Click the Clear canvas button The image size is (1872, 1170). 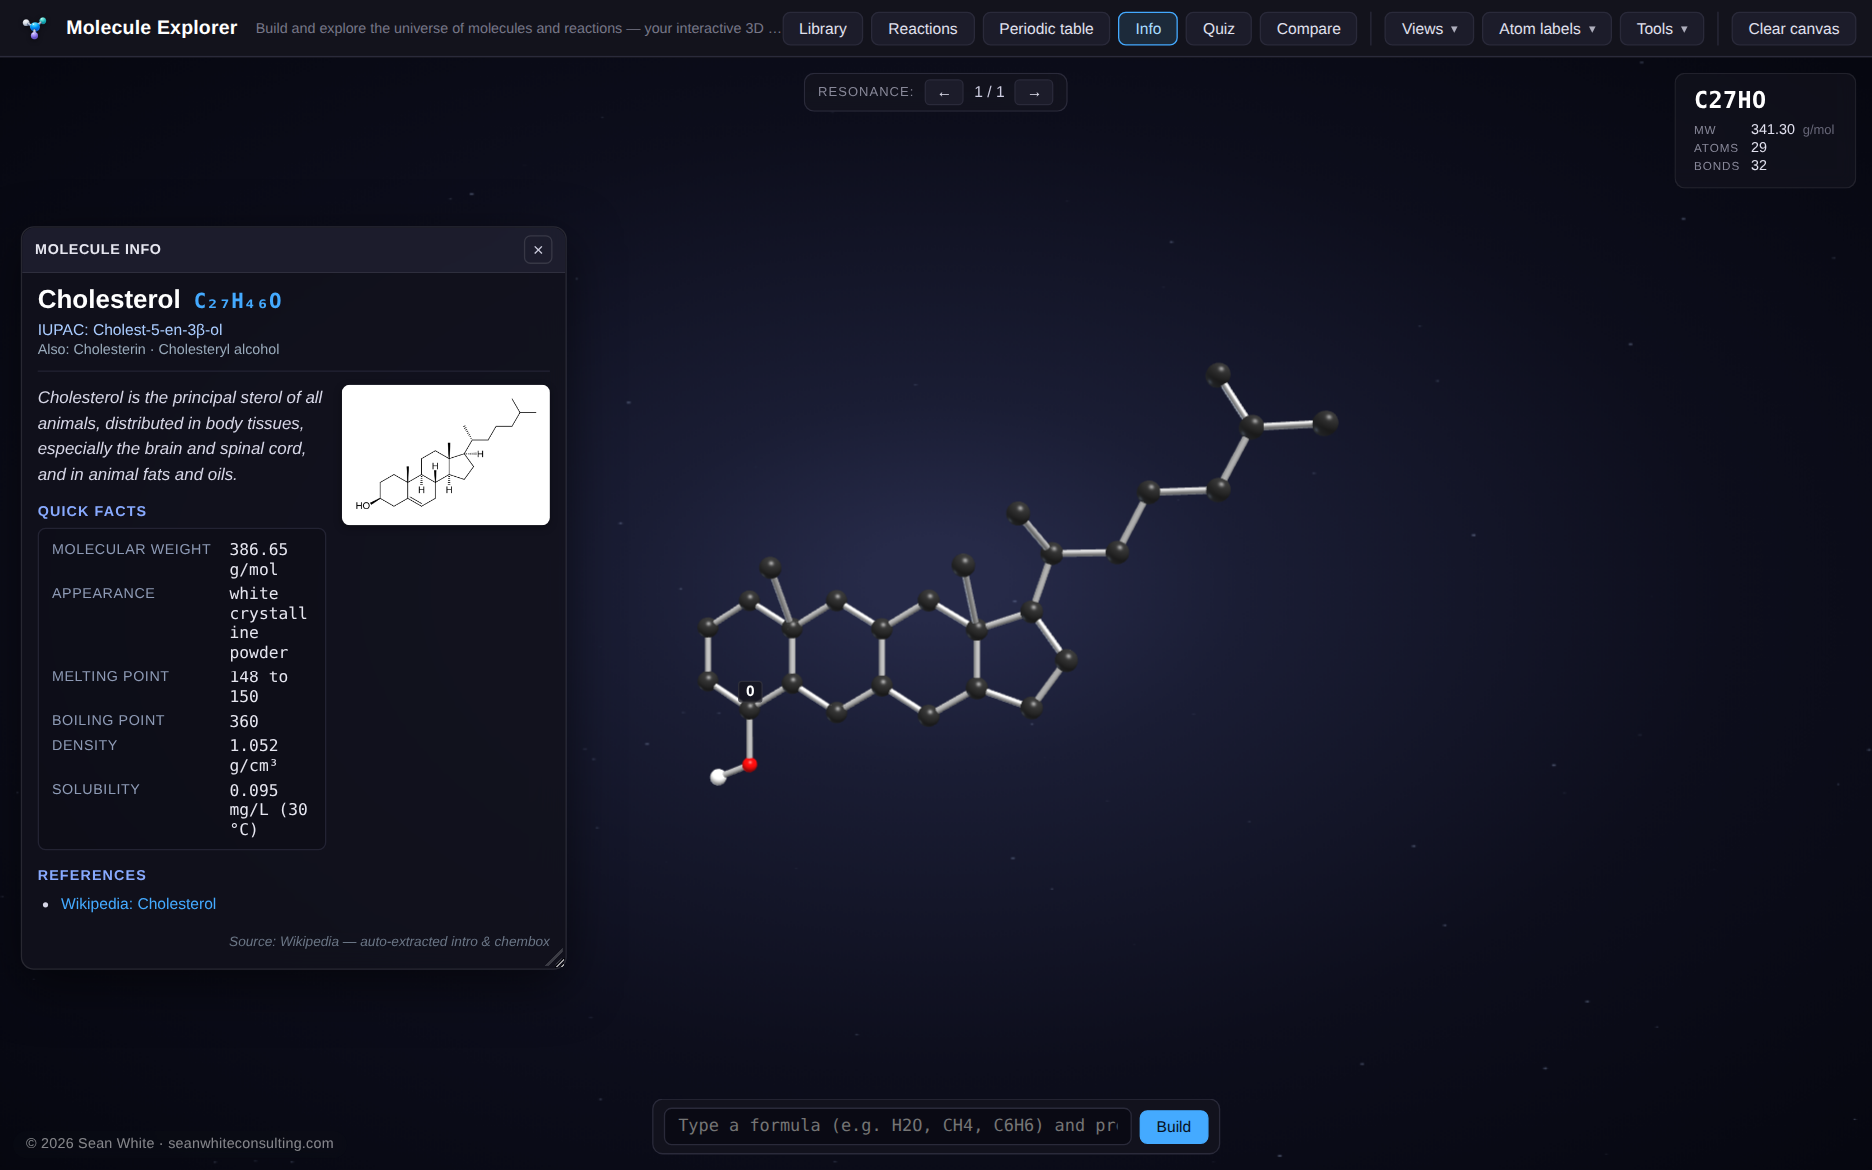pyautogui.click(x=1794, y=29)
